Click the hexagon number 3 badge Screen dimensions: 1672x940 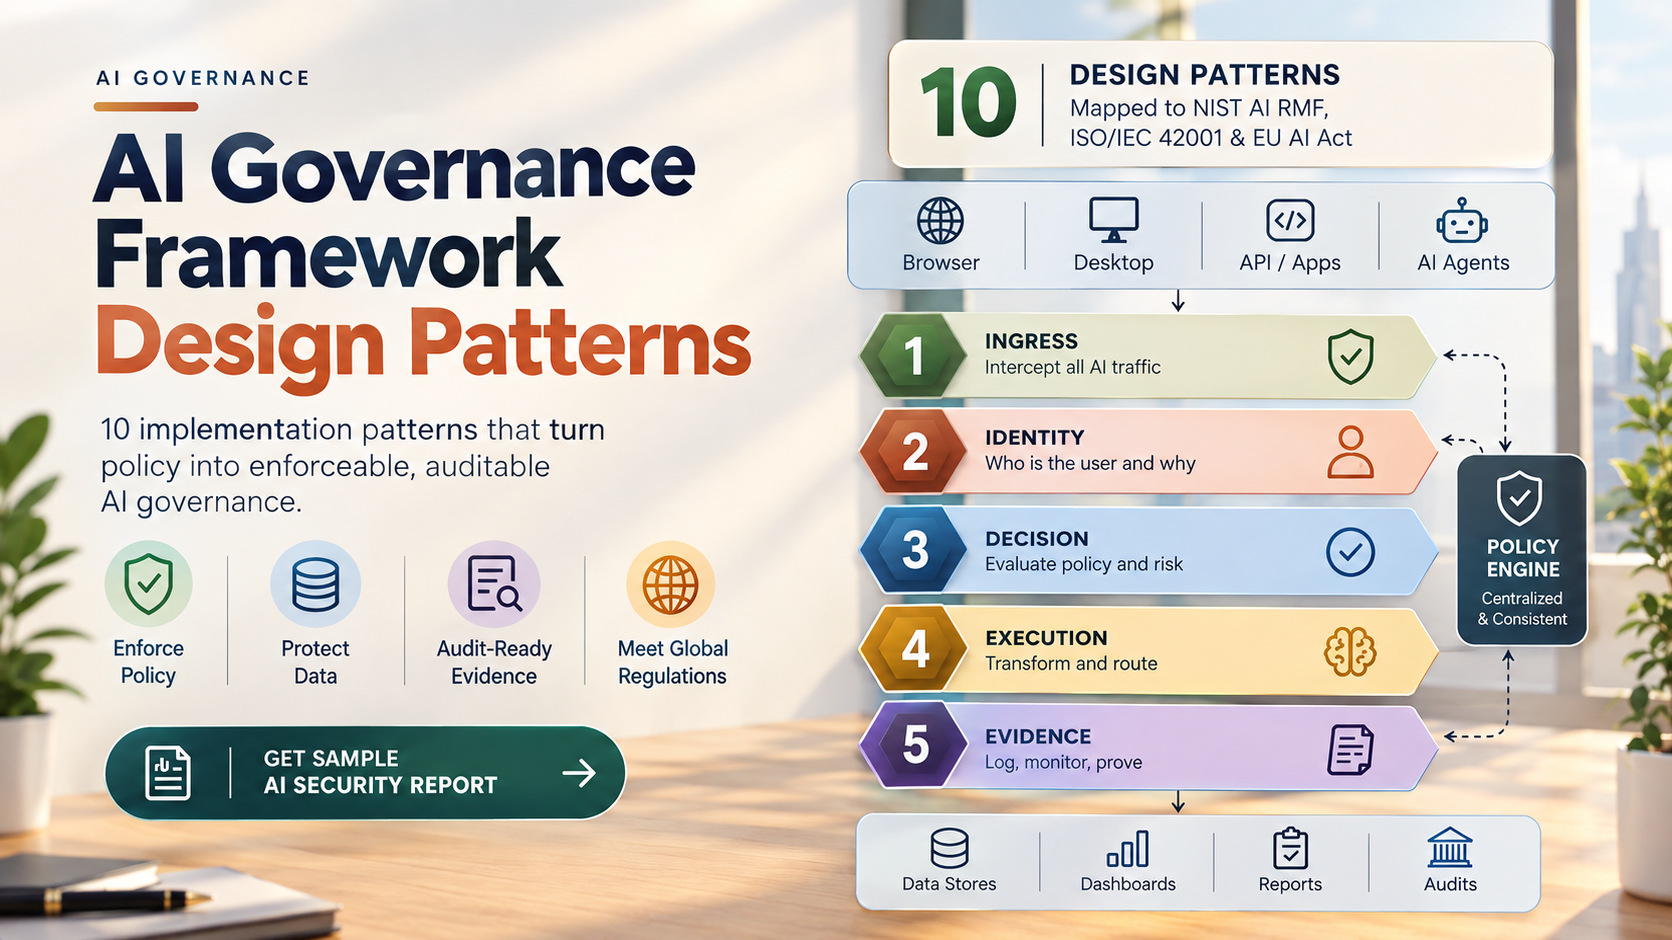pos(912,551)
